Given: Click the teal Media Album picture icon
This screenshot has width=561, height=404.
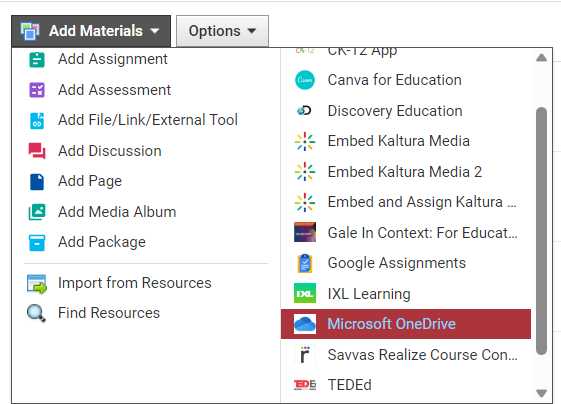Looking at the screenshot, I should tap(37, 212).
